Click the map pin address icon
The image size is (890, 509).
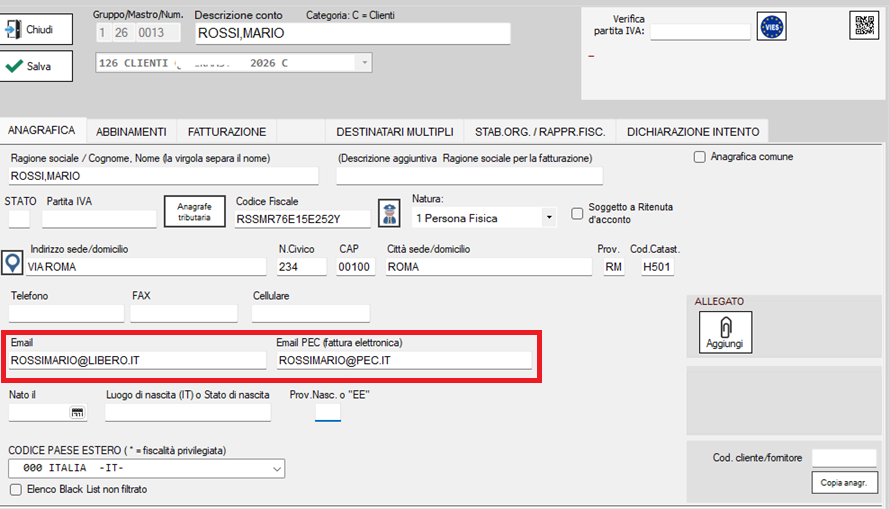12,264
